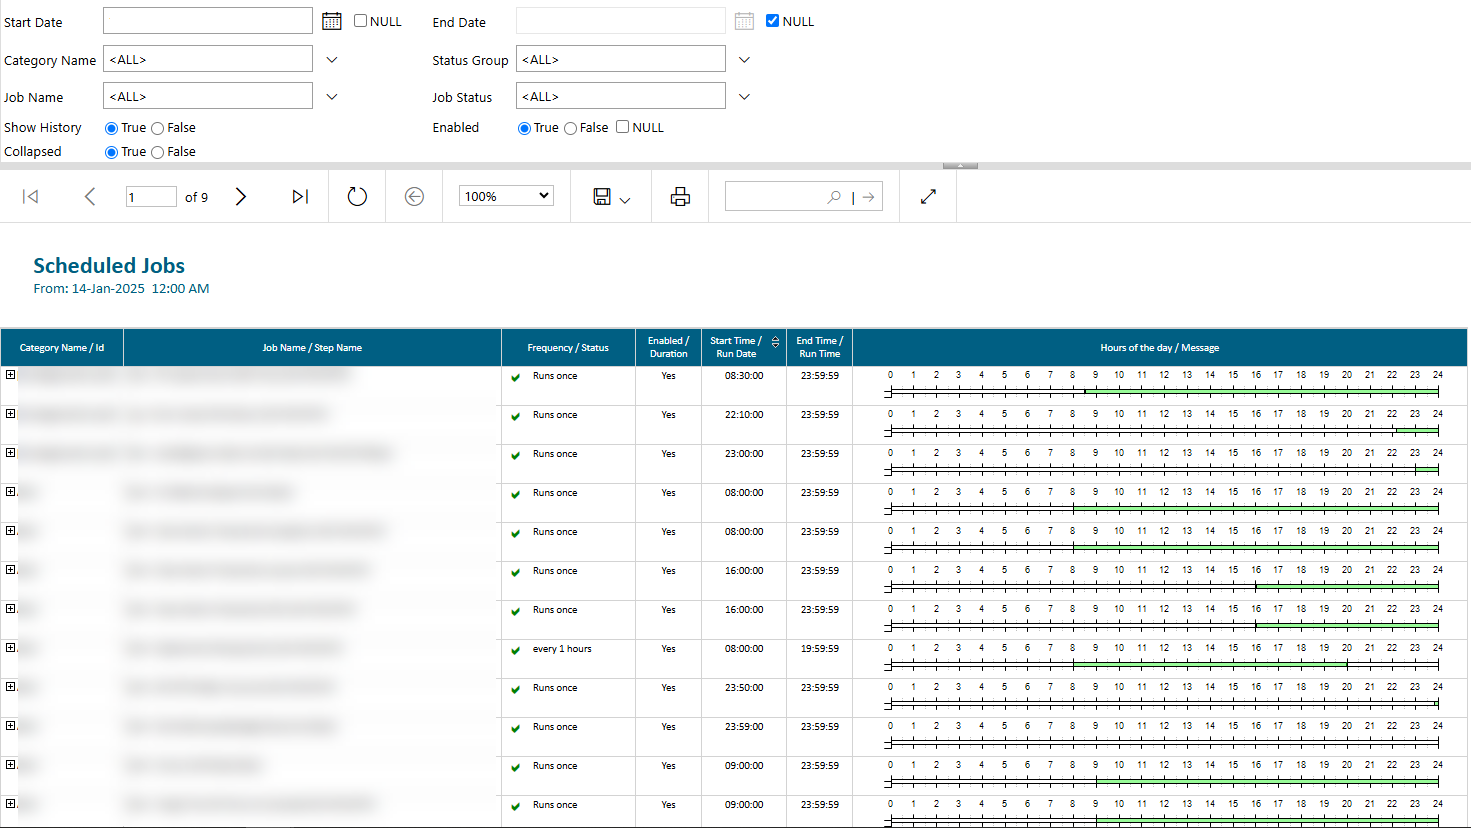Screen dimensions: 1471x828
Task: Jump to the first report page
Action: [30, 196]
